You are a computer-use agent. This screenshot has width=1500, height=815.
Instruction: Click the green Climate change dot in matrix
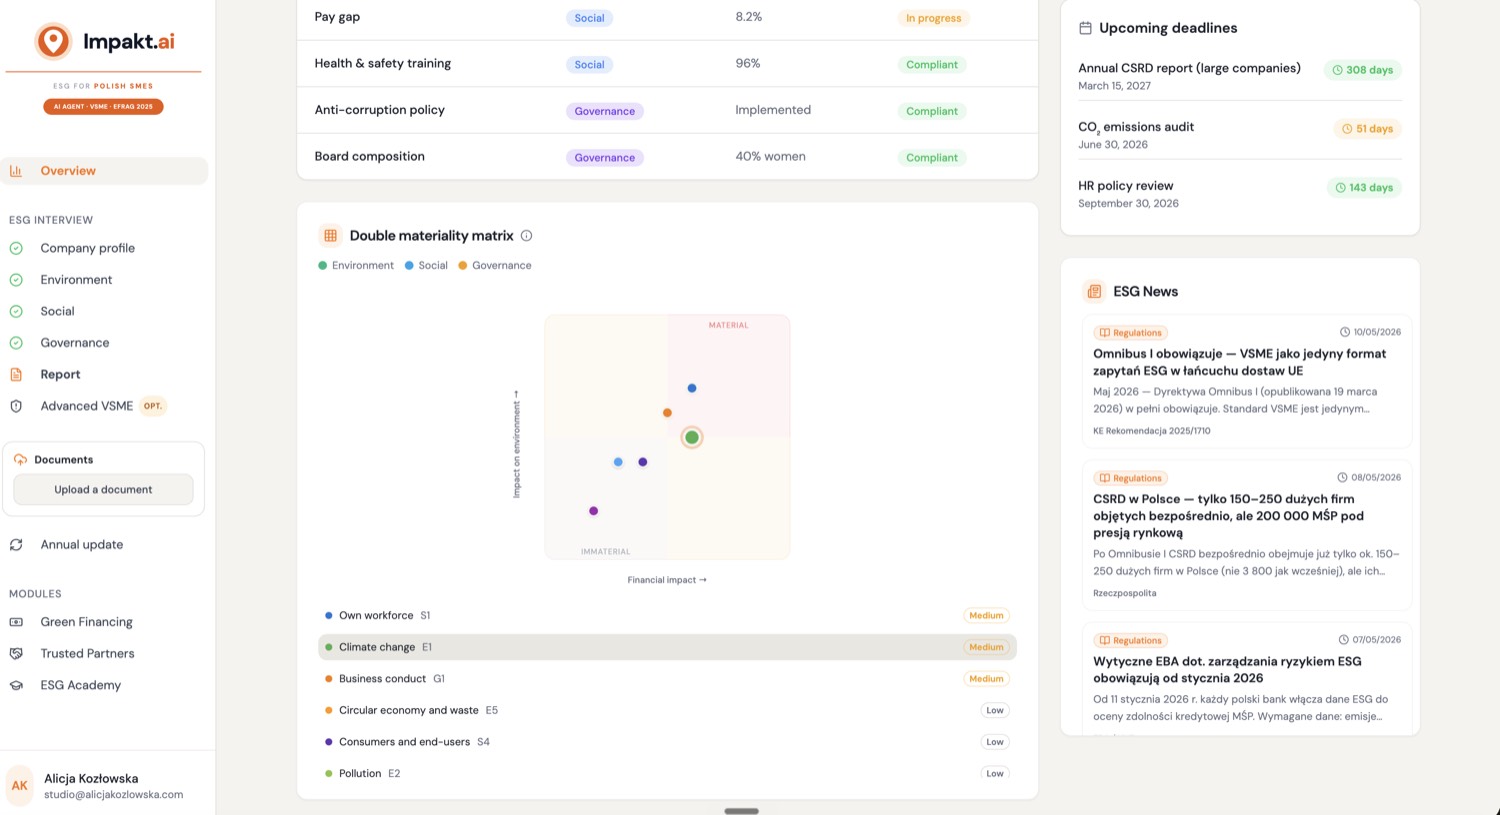(692, 437)
